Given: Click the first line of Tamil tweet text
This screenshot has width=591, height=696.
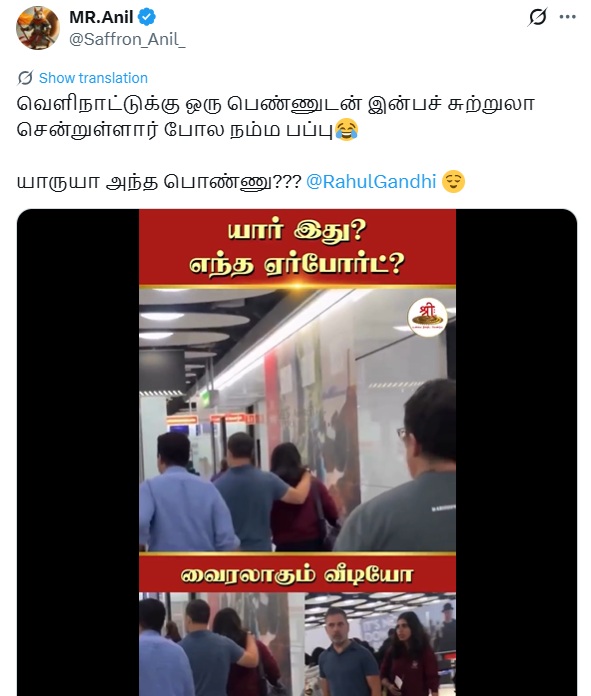Looking at the screenshot, I should (x=276, y=104).
